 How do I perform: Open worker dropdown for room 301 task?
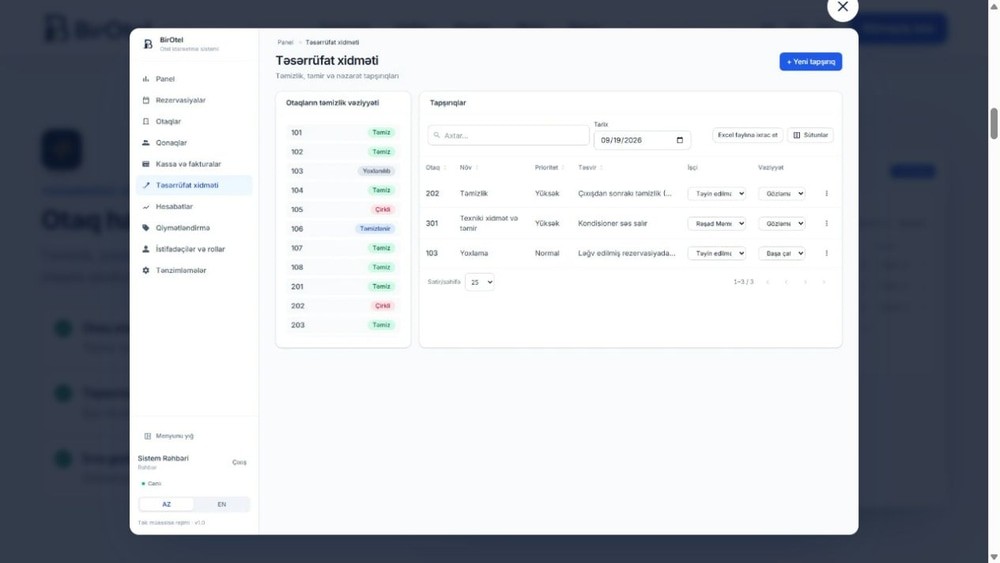(x=716, y=223)
